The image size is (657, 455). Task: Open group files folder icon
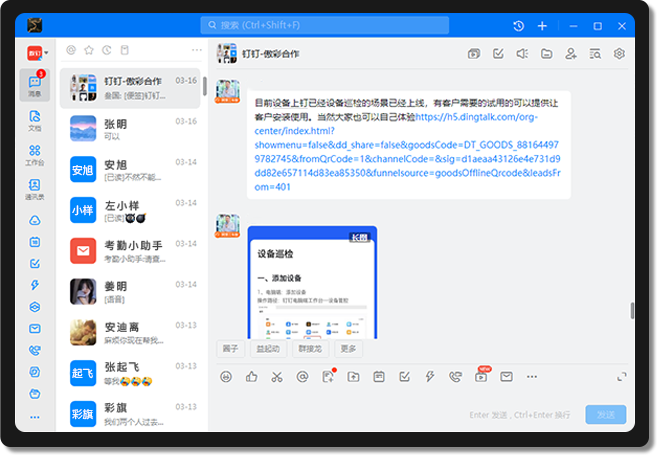(x=546, y=54)
